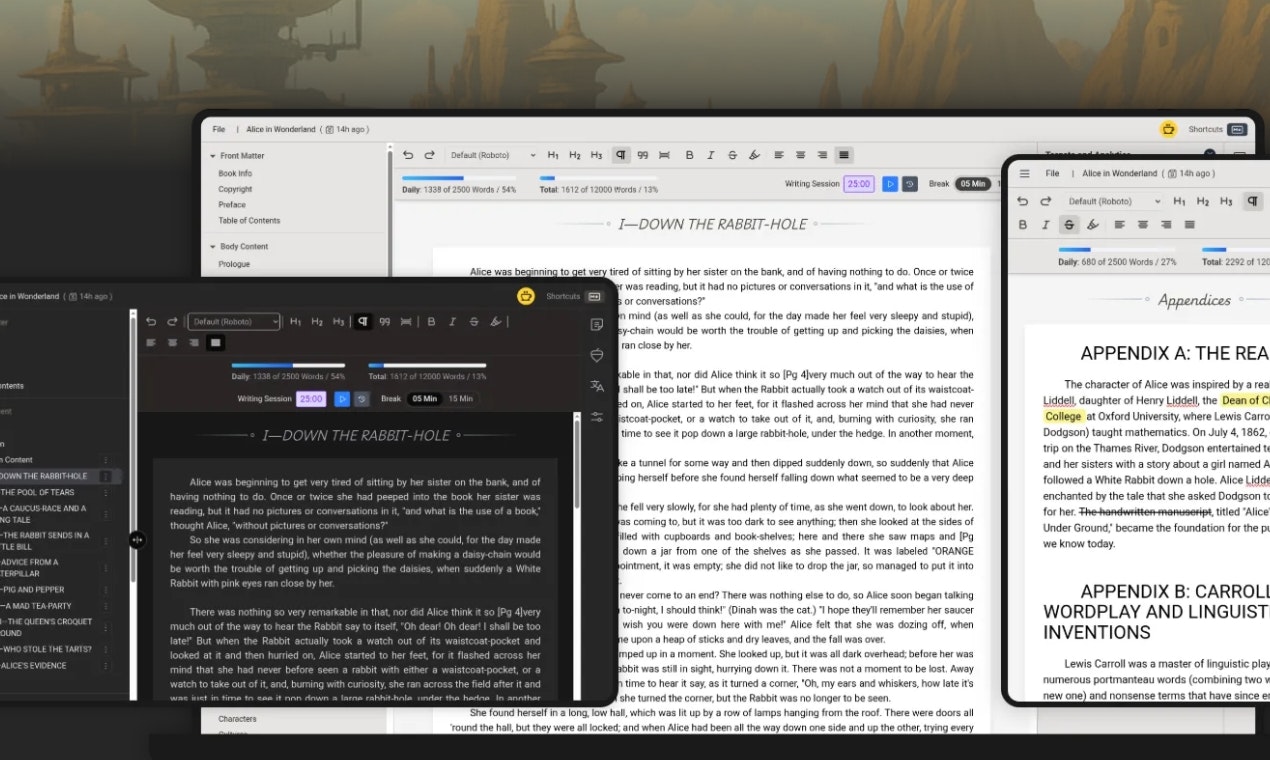Image resolution: width=1270 pixels, height=760 pixels.
Task: Click Undo in the light center window toolbar
Action: point(408,155)
